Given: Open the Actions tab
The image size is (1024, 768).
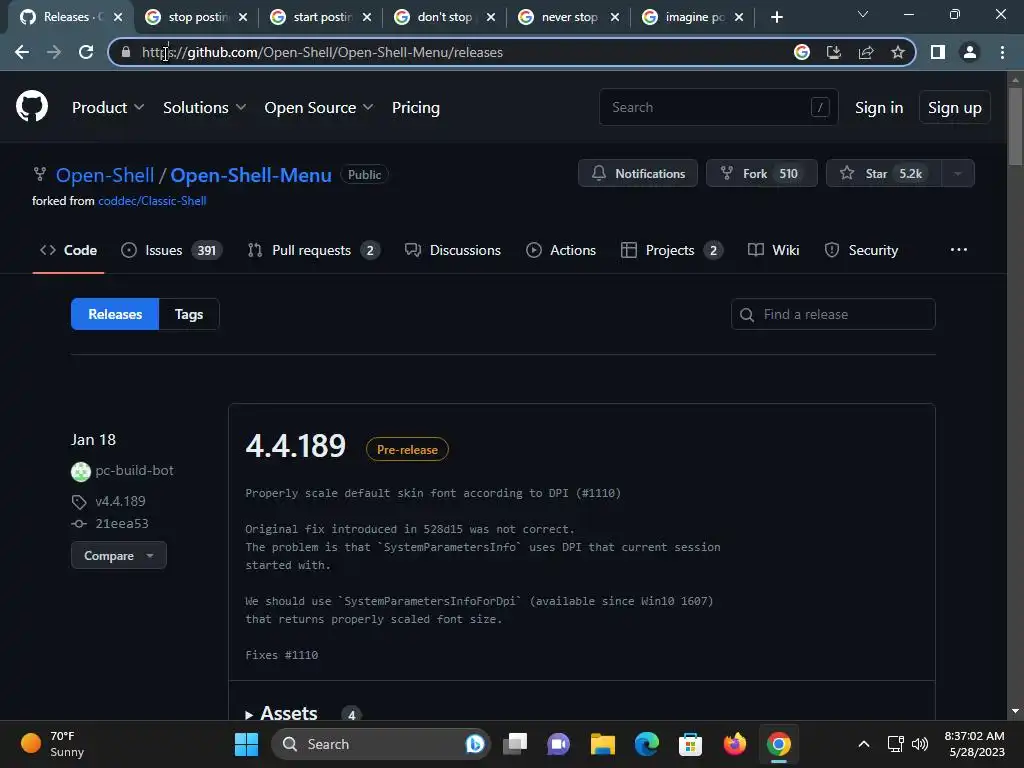Looking at the screenshot, I should click(x=561, y=250).
